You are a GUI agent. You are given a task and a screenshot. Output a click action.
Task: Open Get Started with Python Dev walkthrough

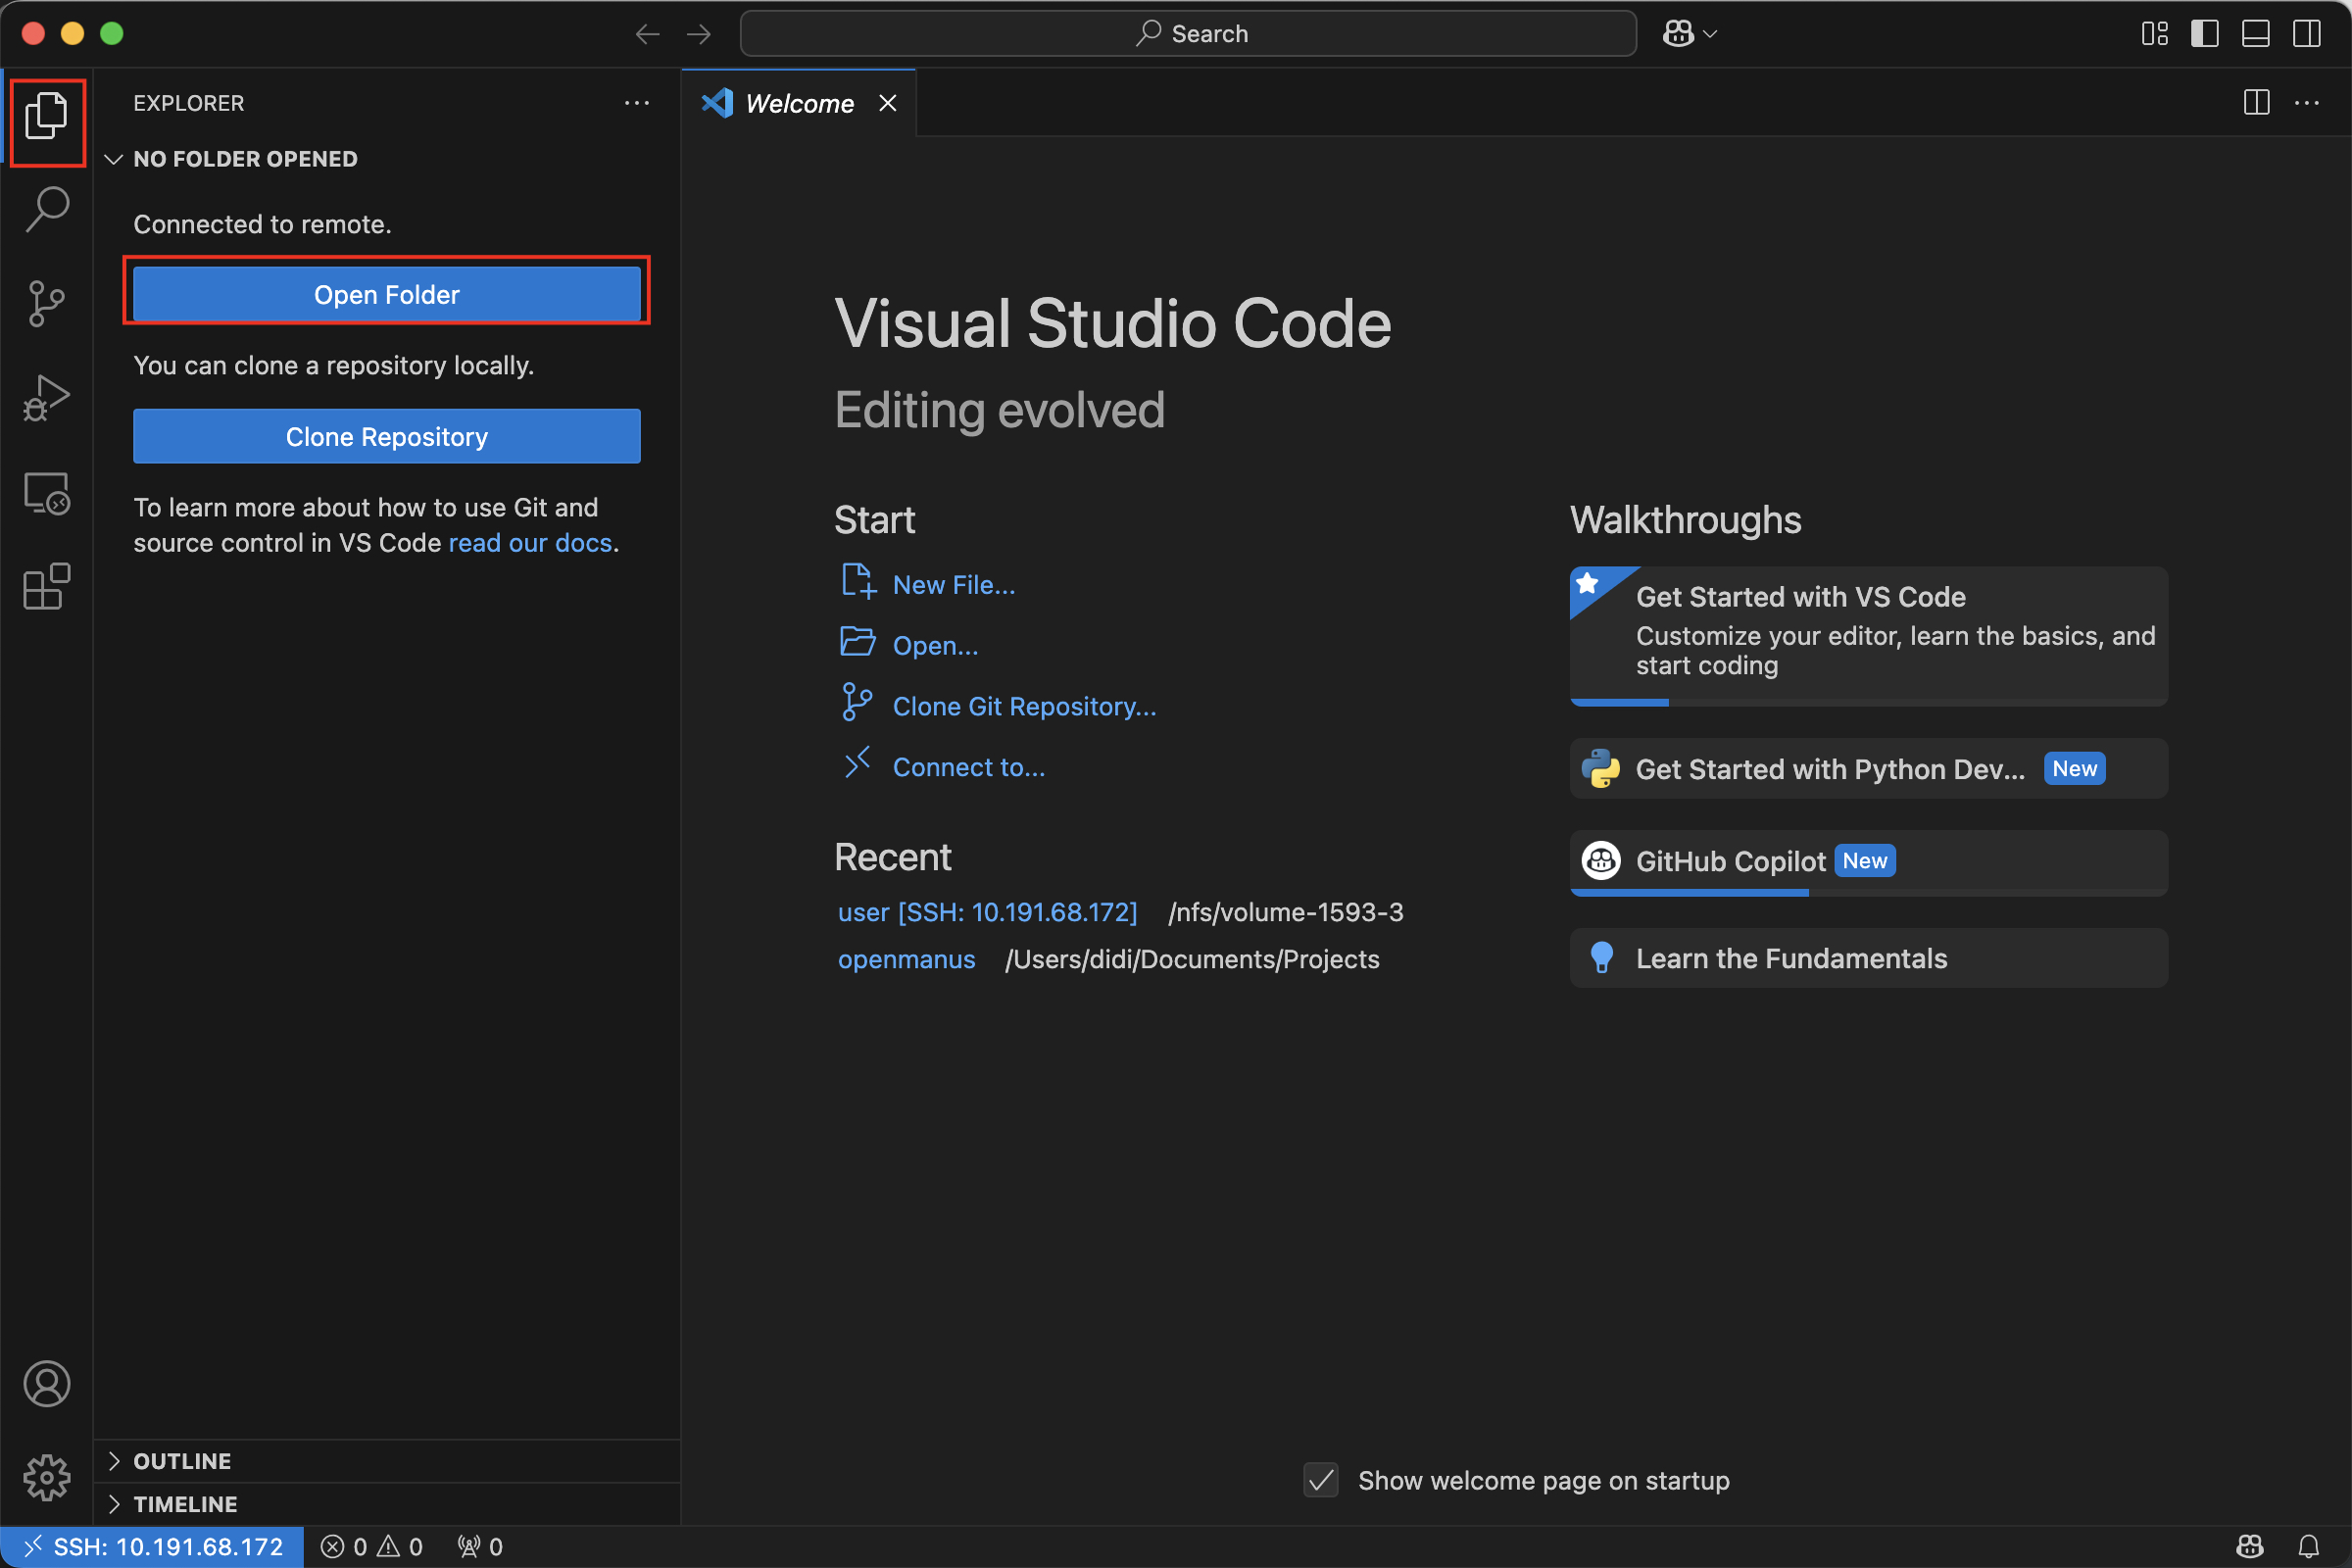(1869, 769)
